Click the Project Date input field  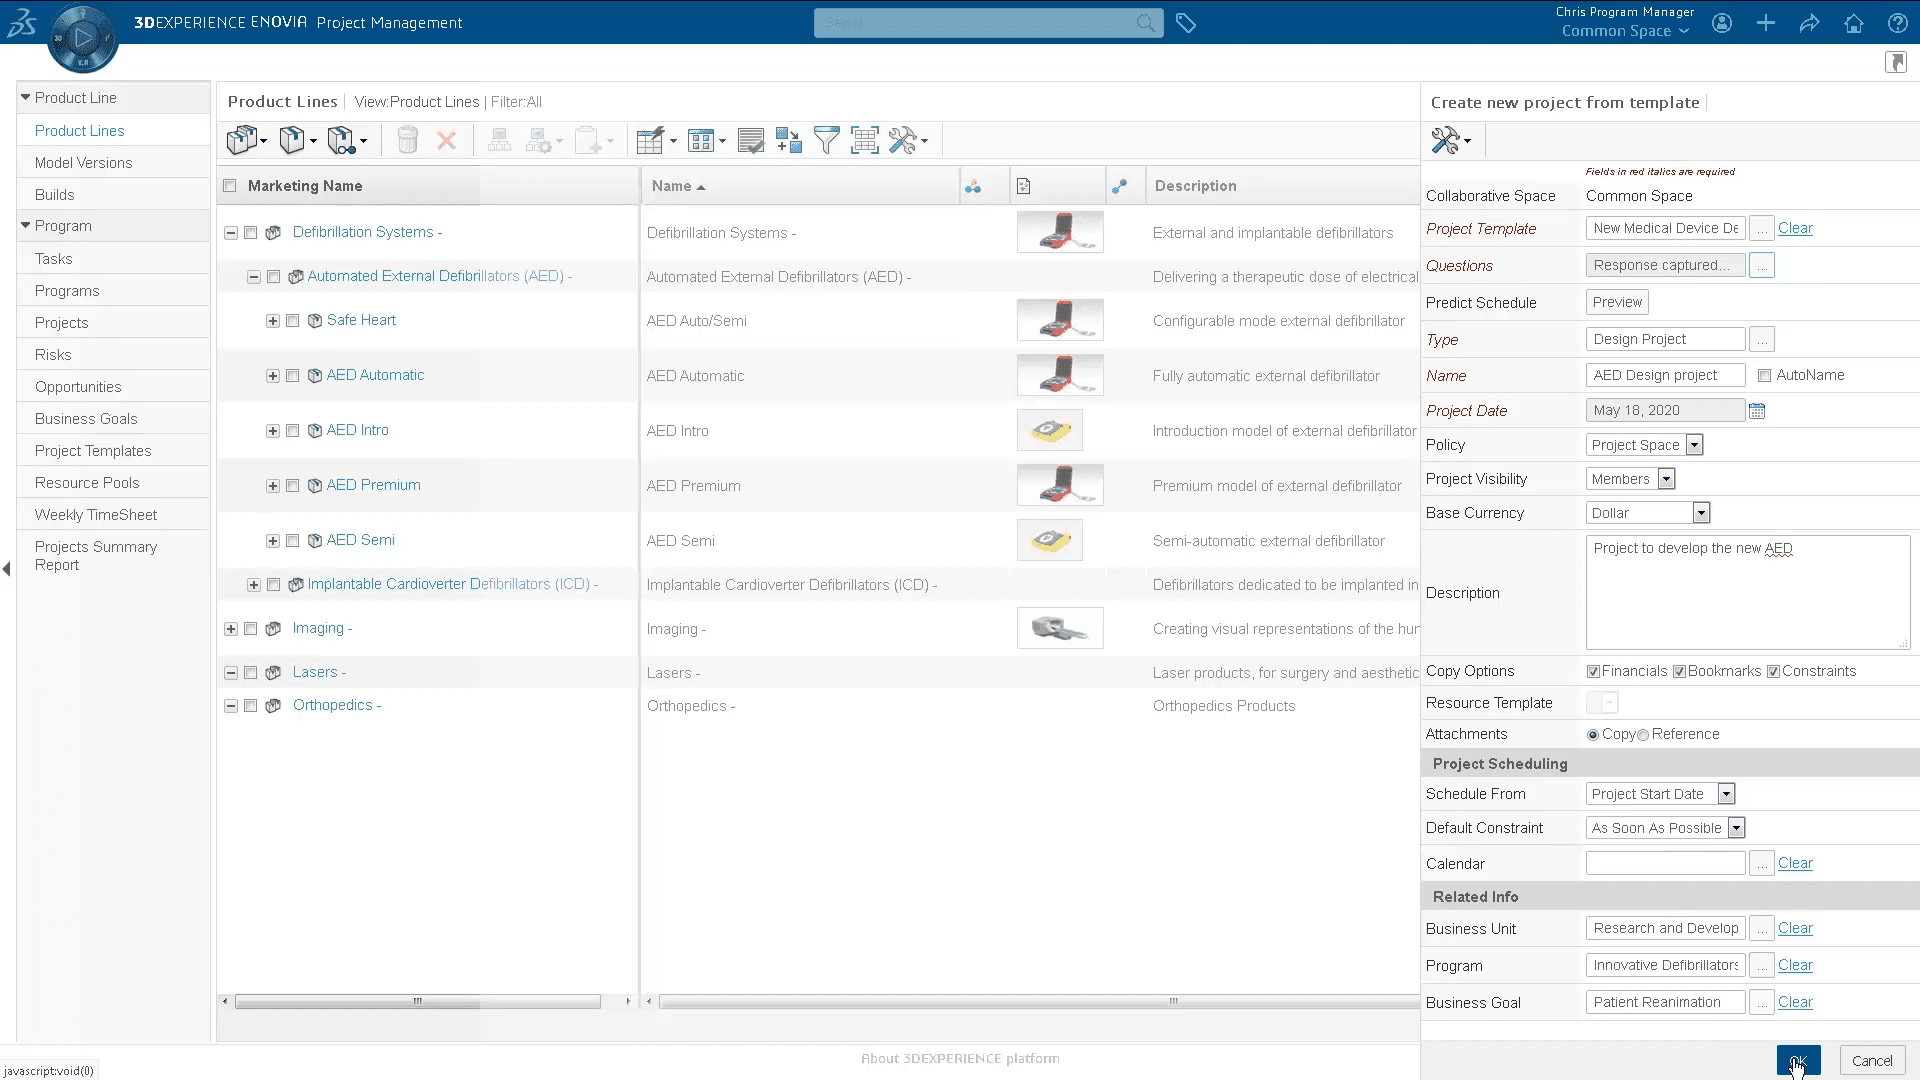click(1665, 410)
